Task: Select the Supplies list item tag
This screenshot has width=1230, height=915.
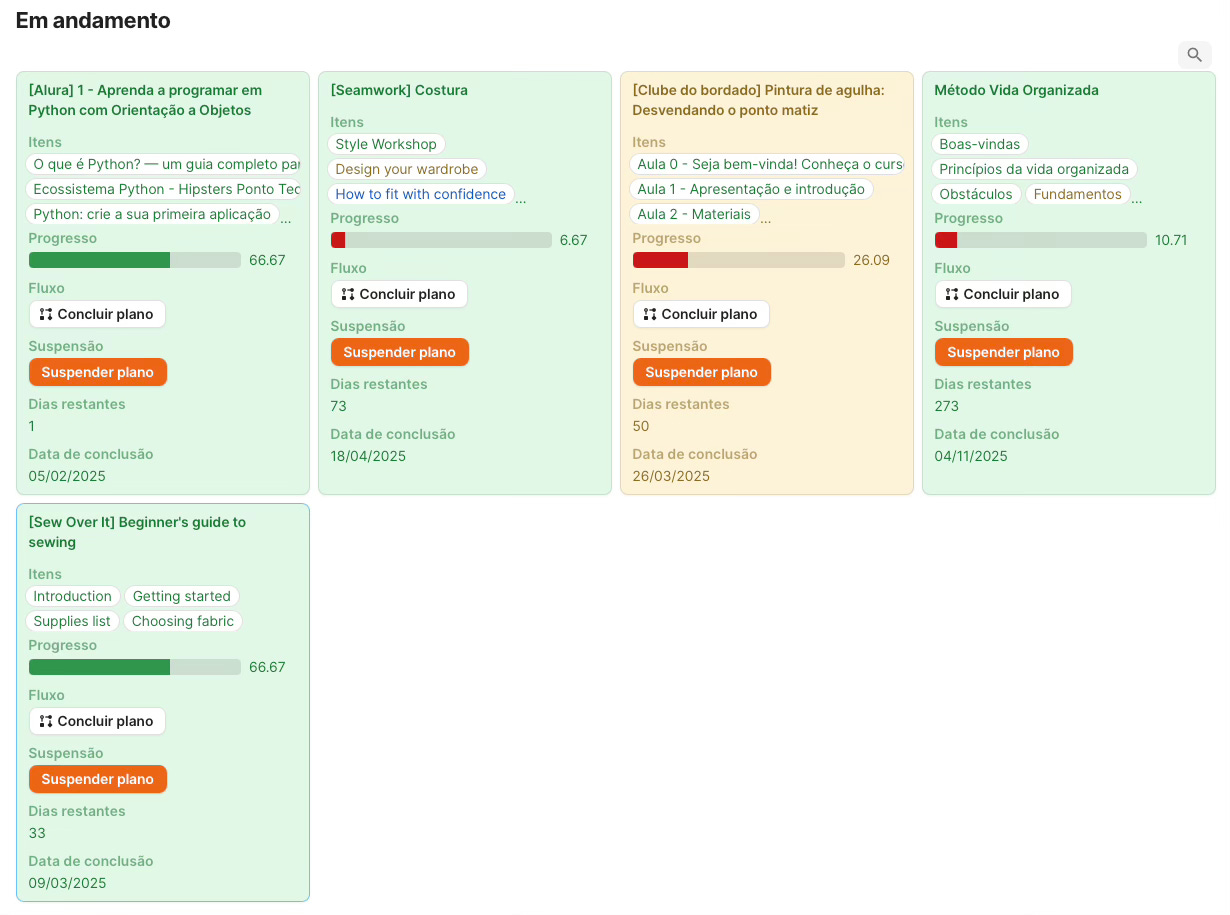Action: pos(72,621)
